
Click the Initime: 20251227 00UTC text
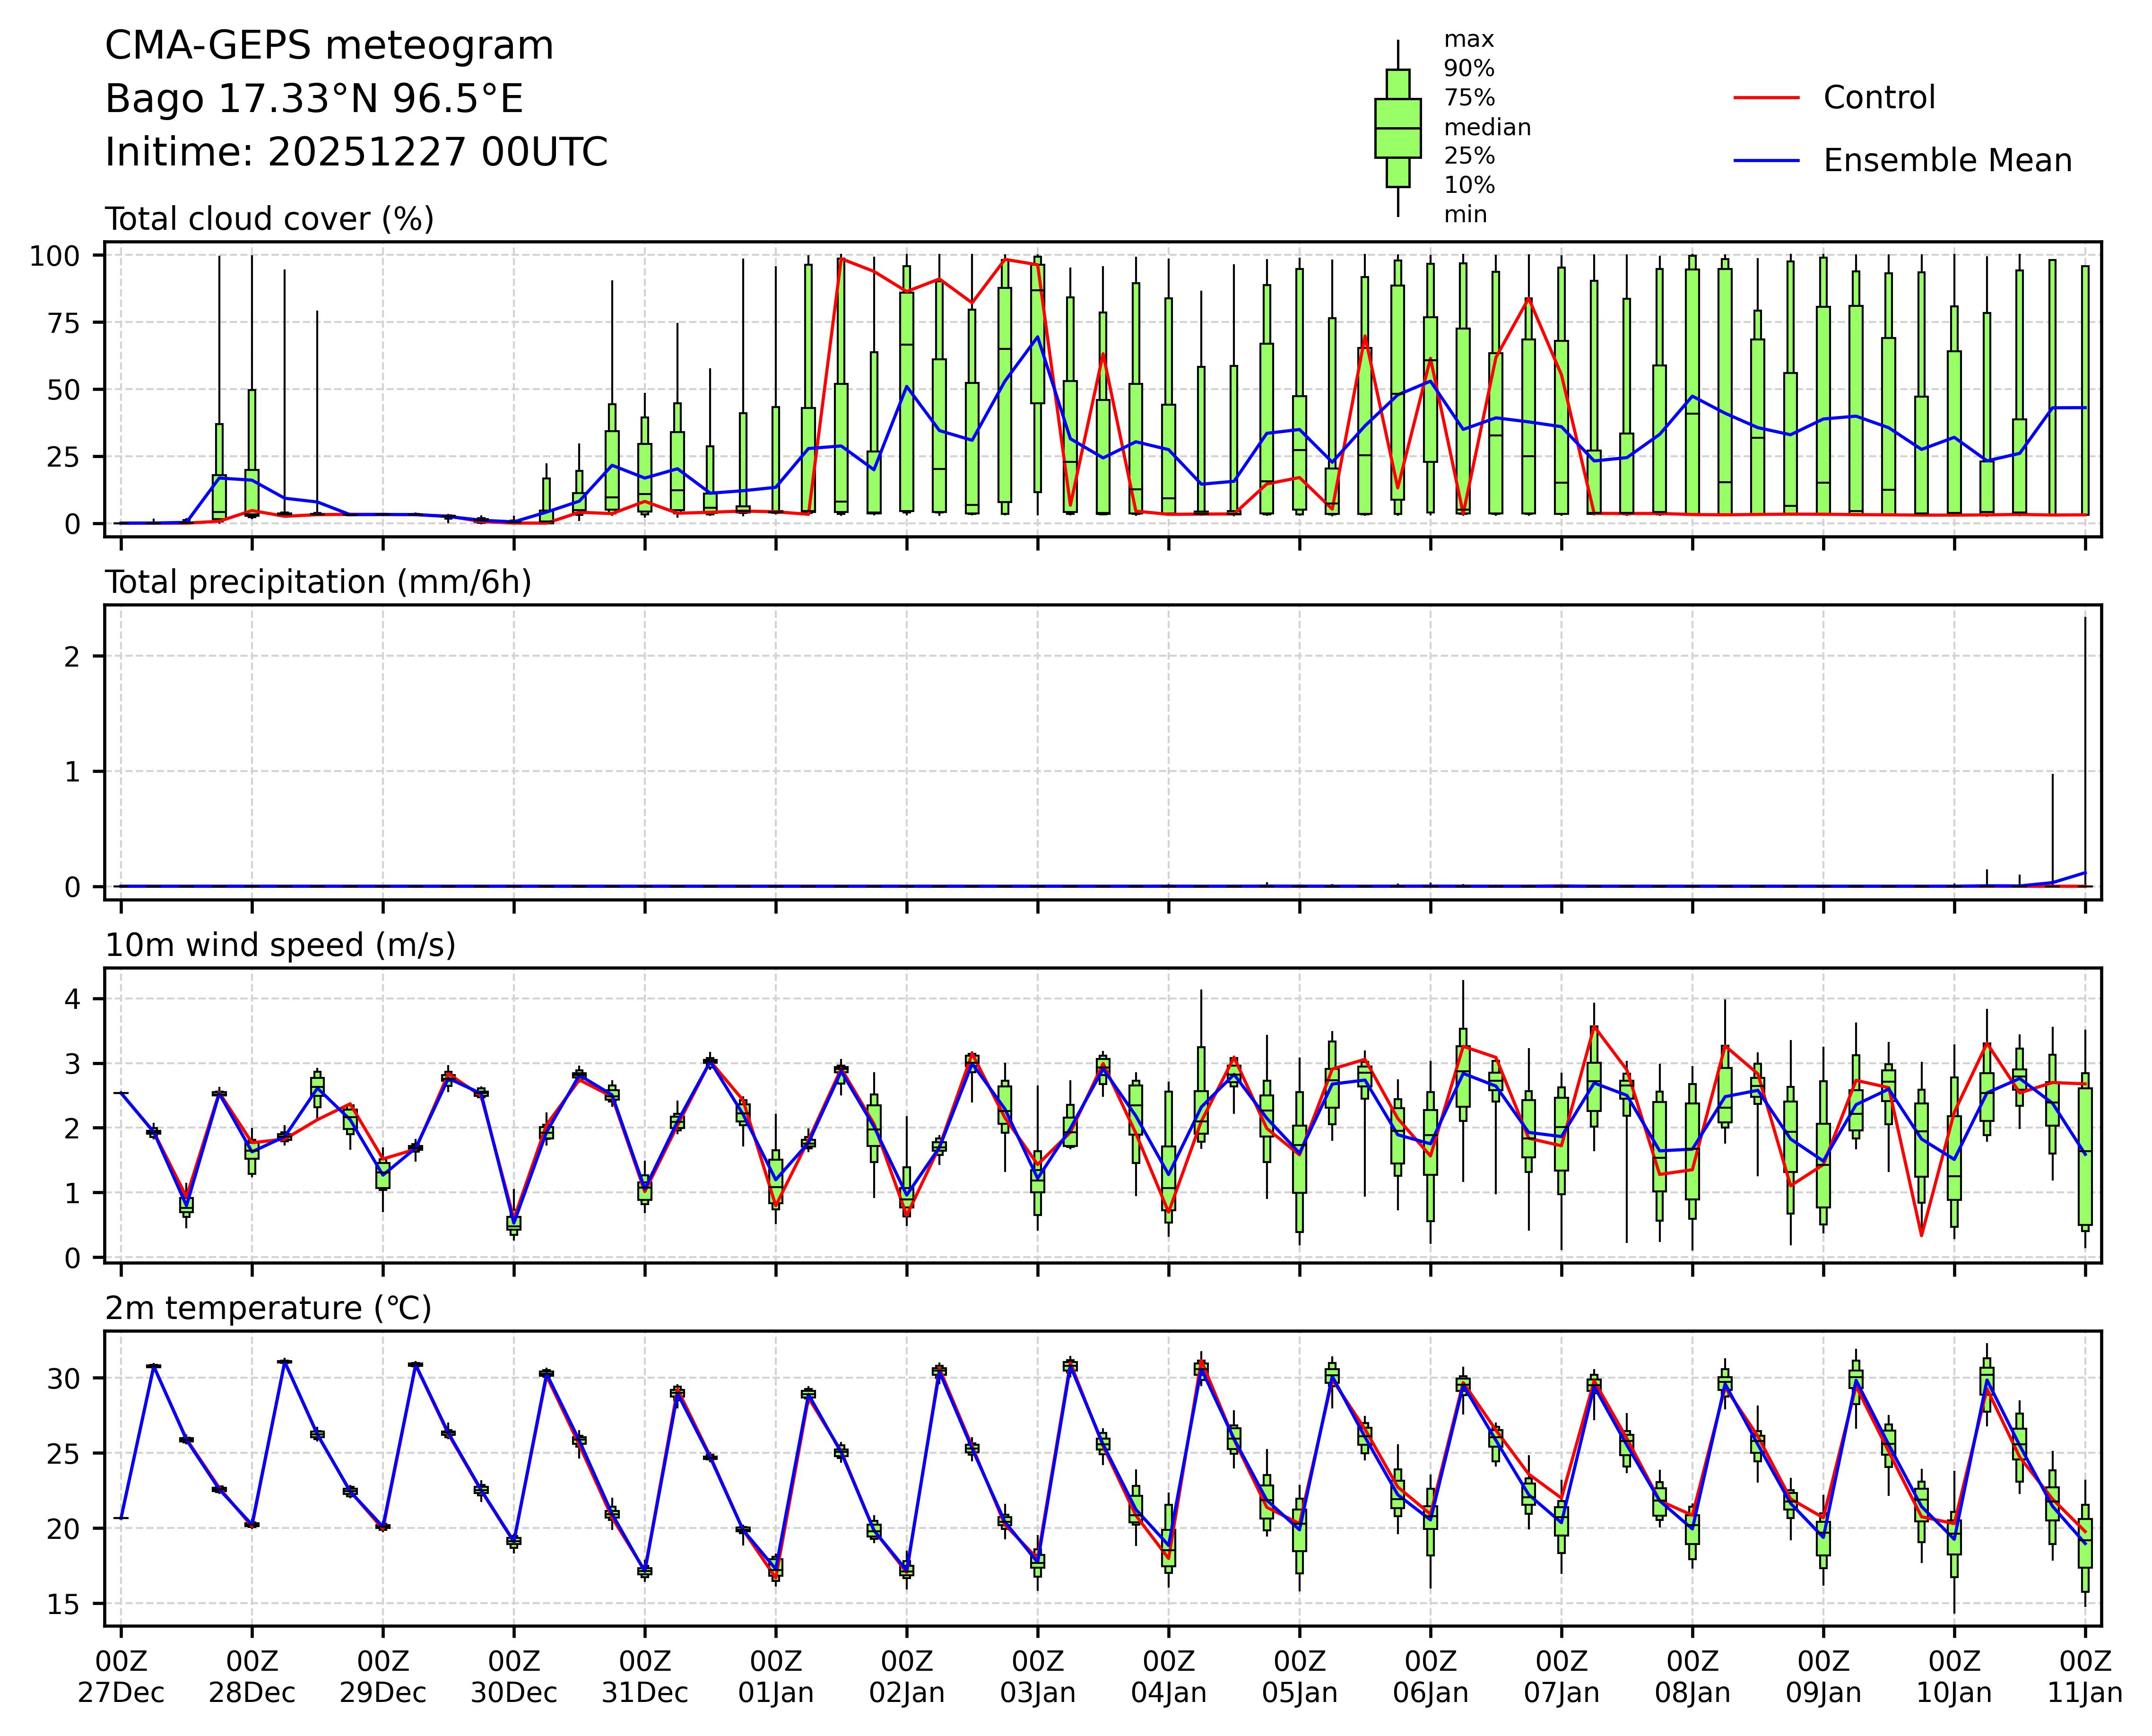pos(356,153)
